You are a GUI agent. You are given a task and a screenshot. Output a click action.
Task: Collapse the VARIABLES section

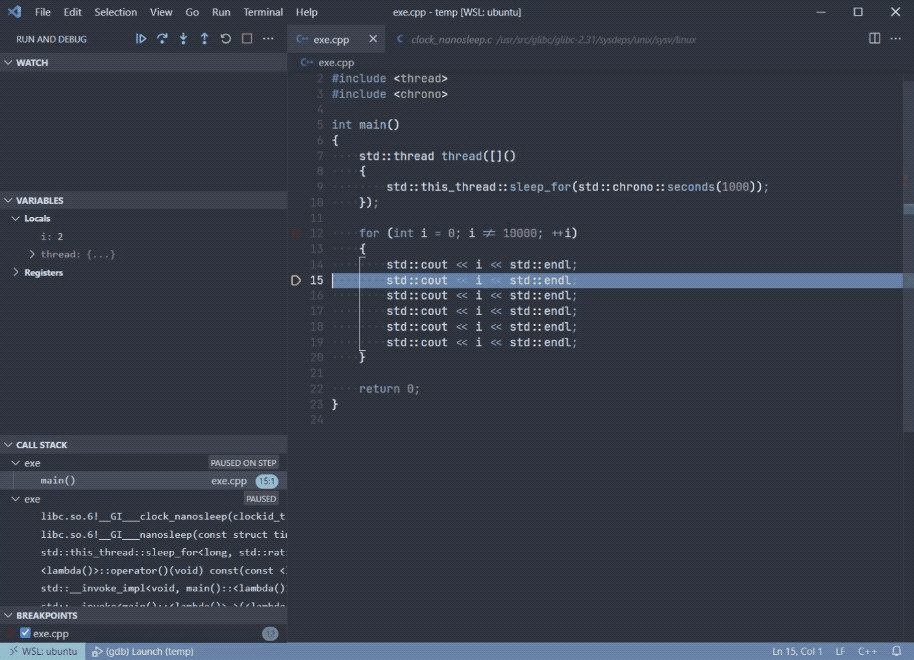(x=8, y=200)
